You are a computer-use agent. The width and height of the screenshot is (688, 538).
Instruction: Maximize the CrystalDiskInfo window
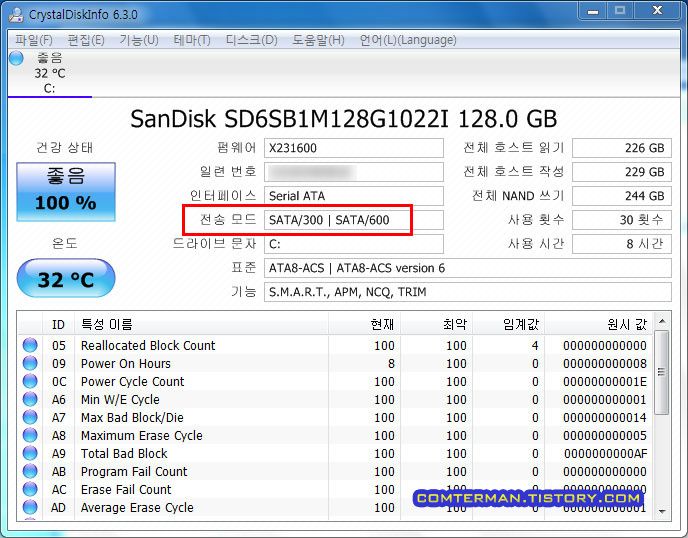click(620, 11)
